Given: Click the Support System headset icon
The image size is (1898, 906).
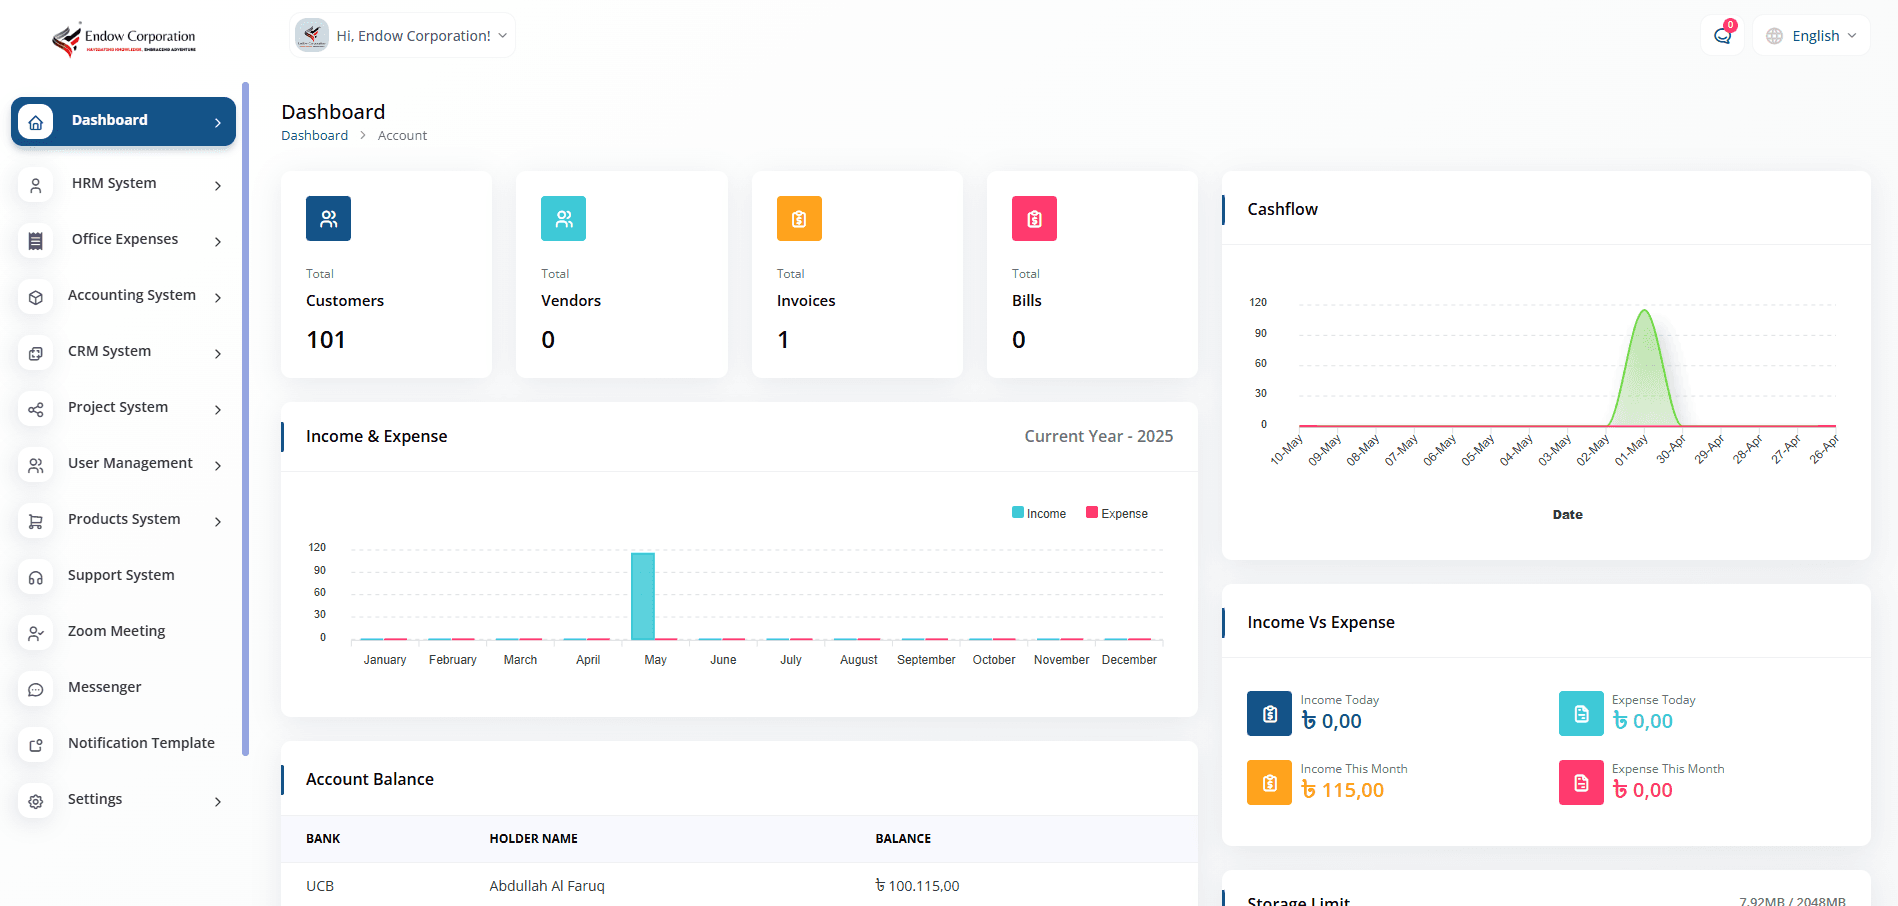Looking at the screenshot, I should [36, 577].
